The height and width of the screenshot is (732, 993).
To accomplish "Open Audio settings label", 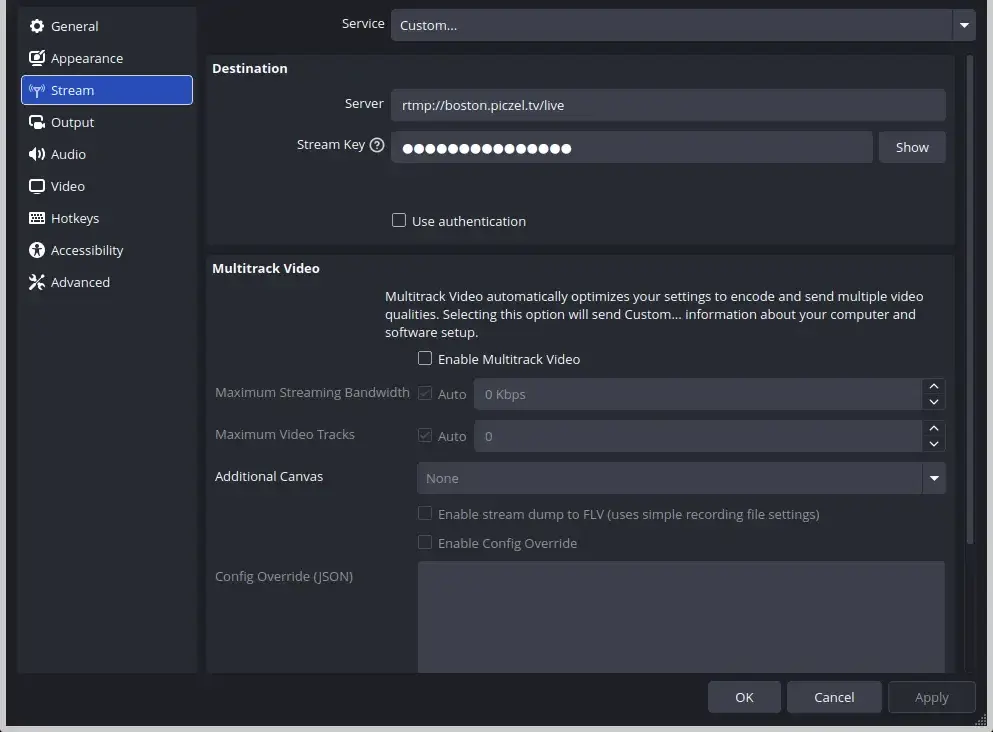I will [x=68, y=155].
